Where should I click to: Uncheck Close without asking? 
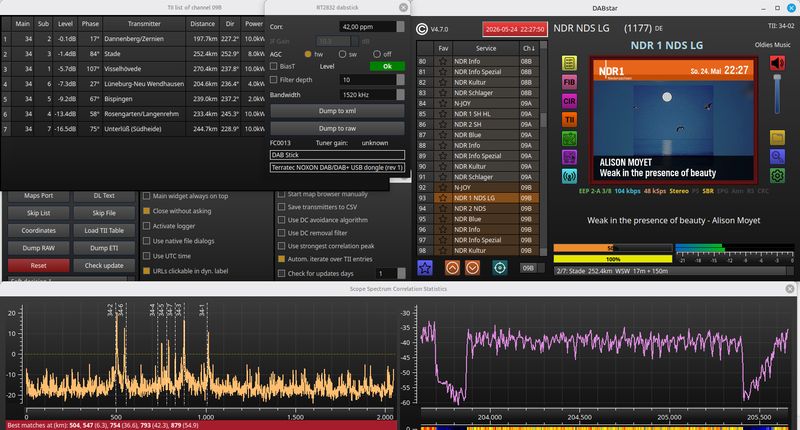pyautogui.click(x=146, y=211)
